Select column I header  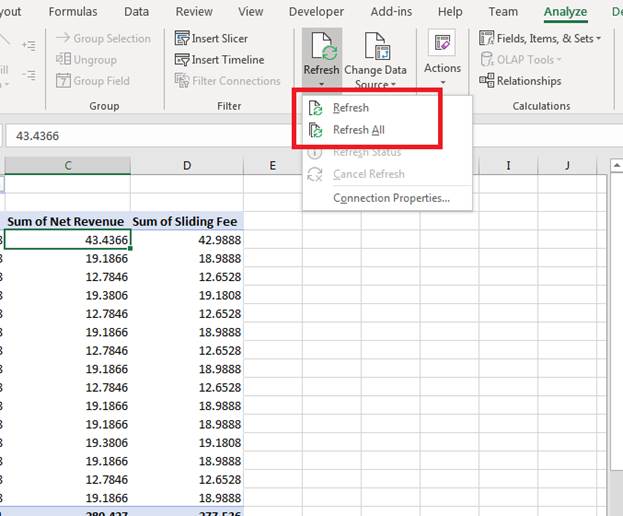coord(508,165)
